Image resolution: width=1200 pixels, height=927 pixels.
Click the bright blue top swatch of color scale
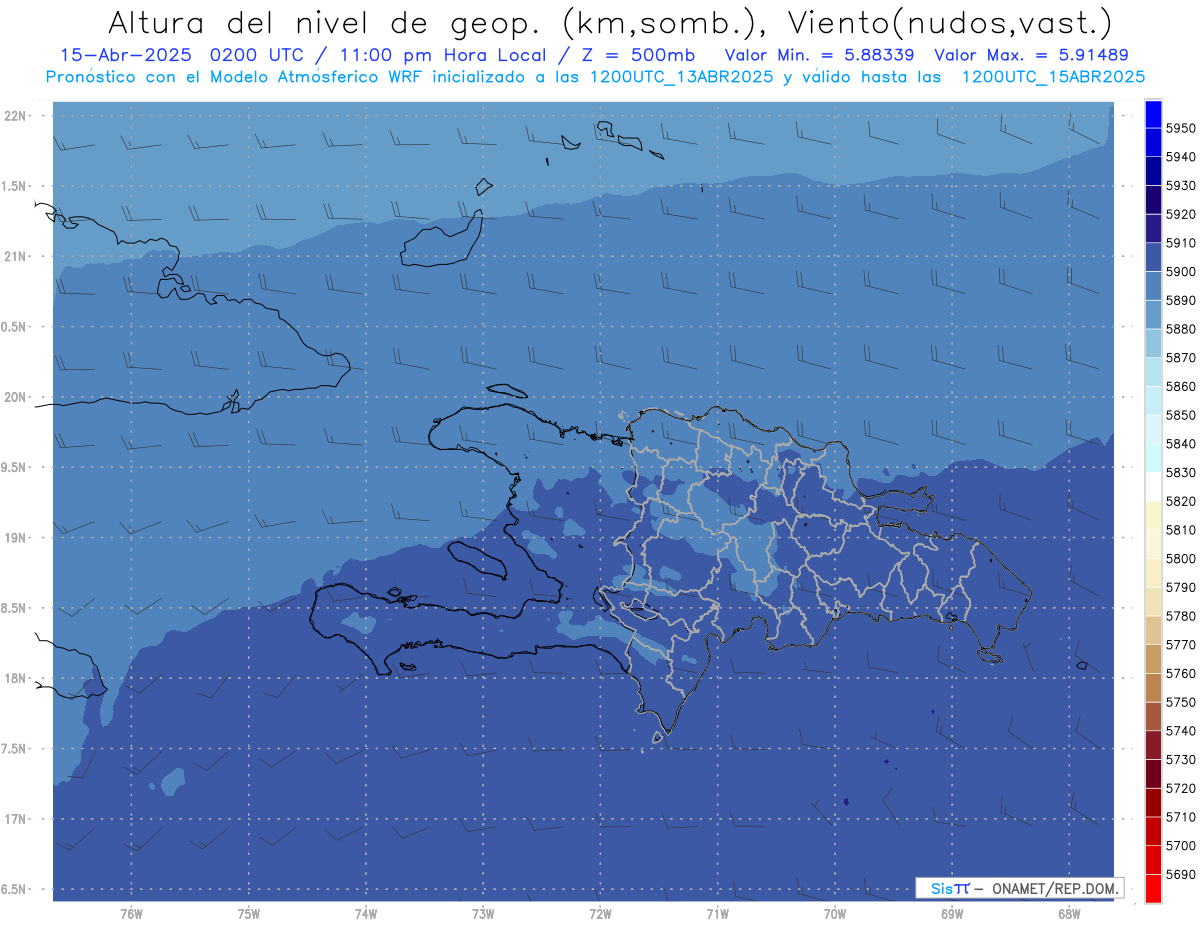(1152, 114)
